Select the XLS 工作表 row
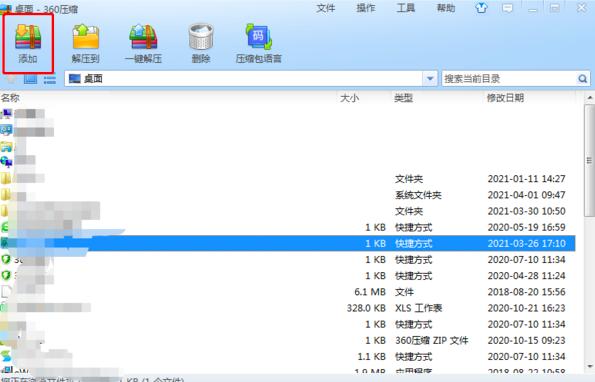Viewport: 595px width, 382px height. pos(288,308)
